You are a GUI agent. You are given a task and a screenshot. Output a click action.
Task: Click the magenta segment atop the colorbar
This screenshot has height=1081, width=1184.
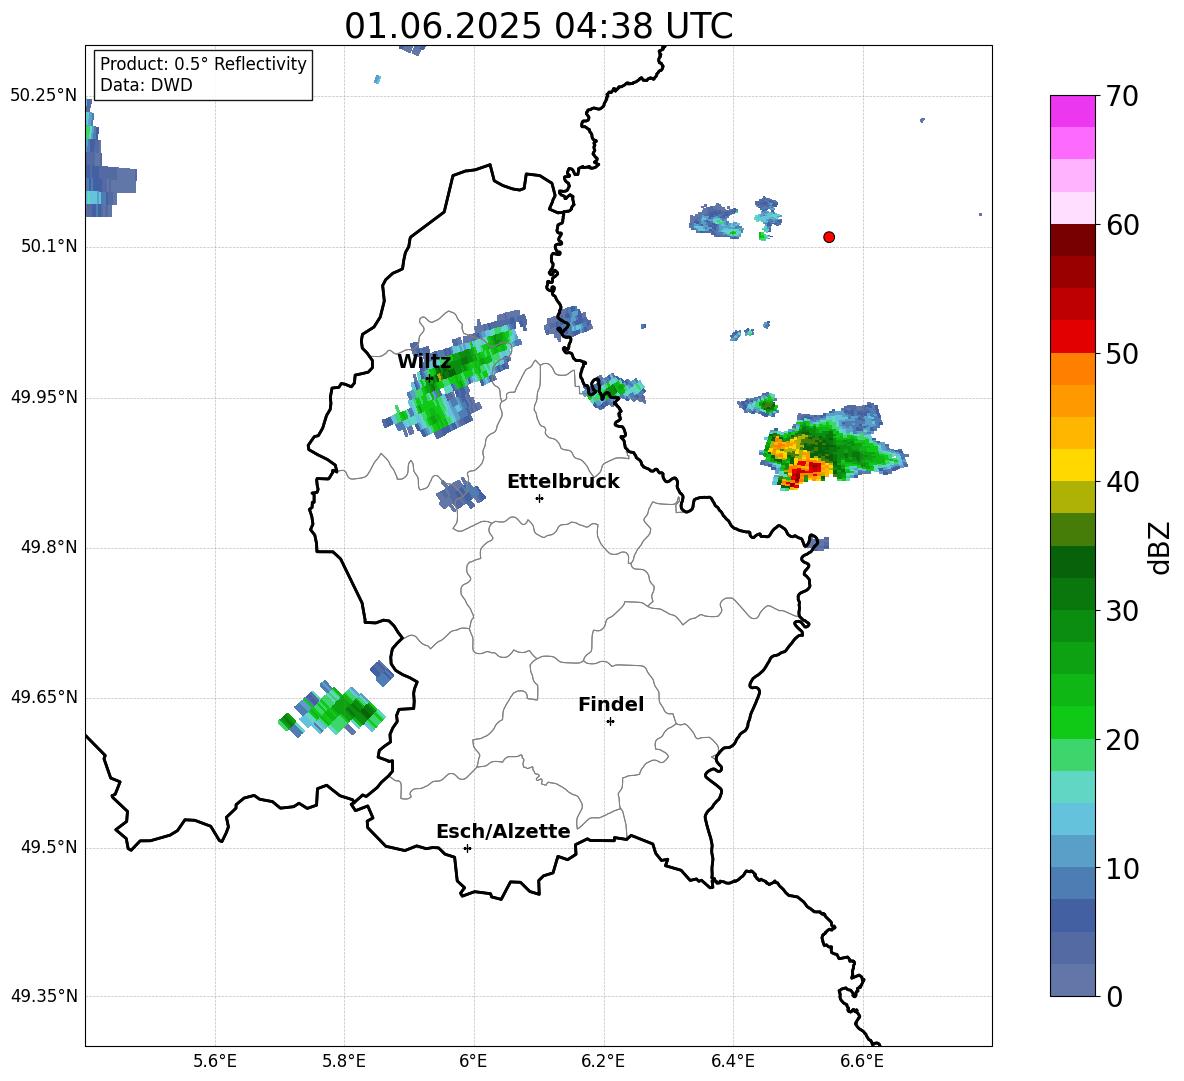click(x=1073, y=111)
